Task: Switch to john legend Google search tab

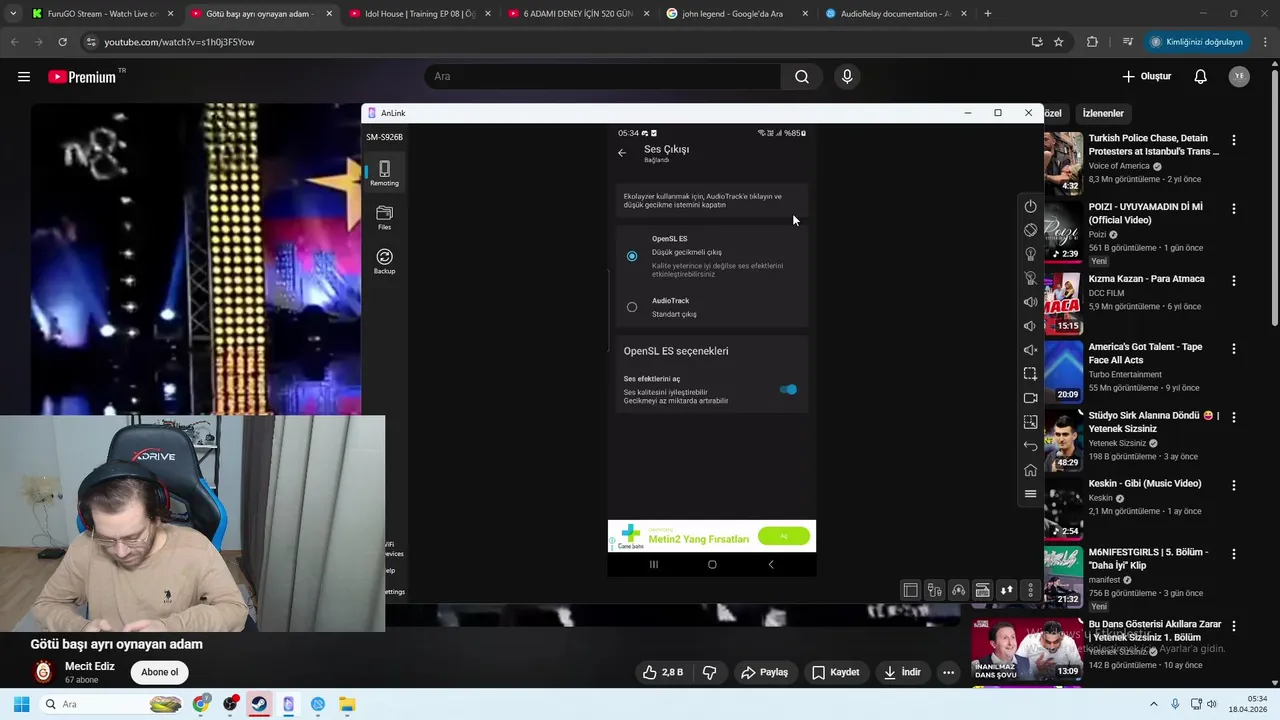Action: click(737, 14)
